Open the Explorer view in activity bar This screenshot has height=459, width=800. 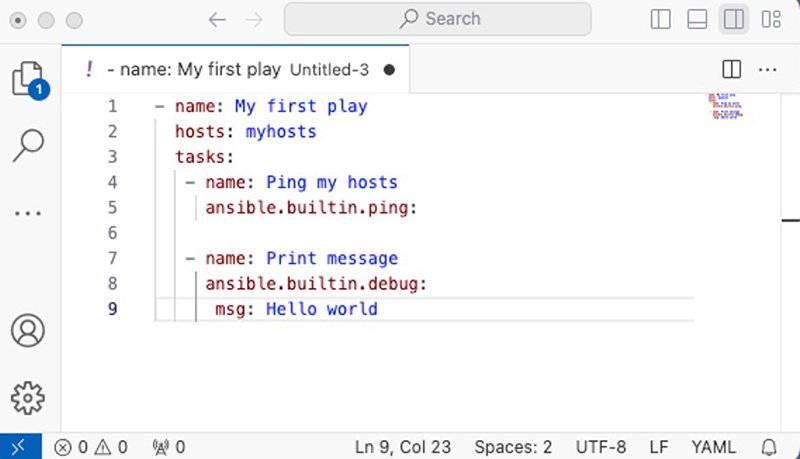pos(28,79)
